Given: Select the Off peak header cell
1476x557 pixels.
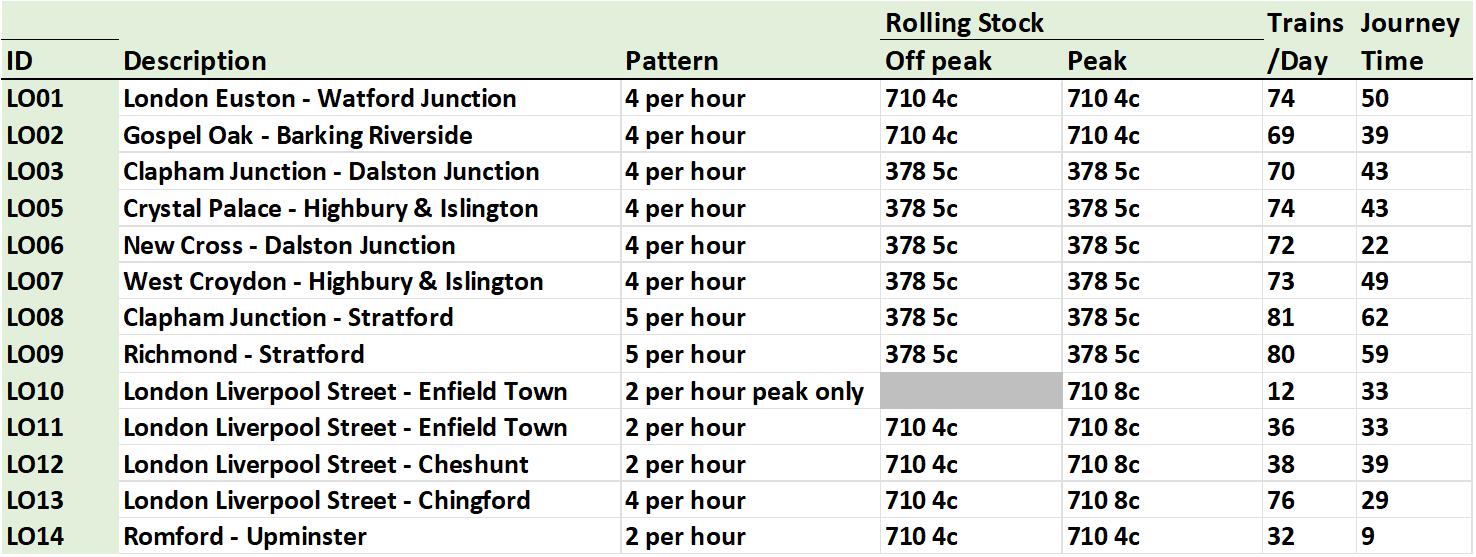Looking at the screenshot, I should (938, 61).
